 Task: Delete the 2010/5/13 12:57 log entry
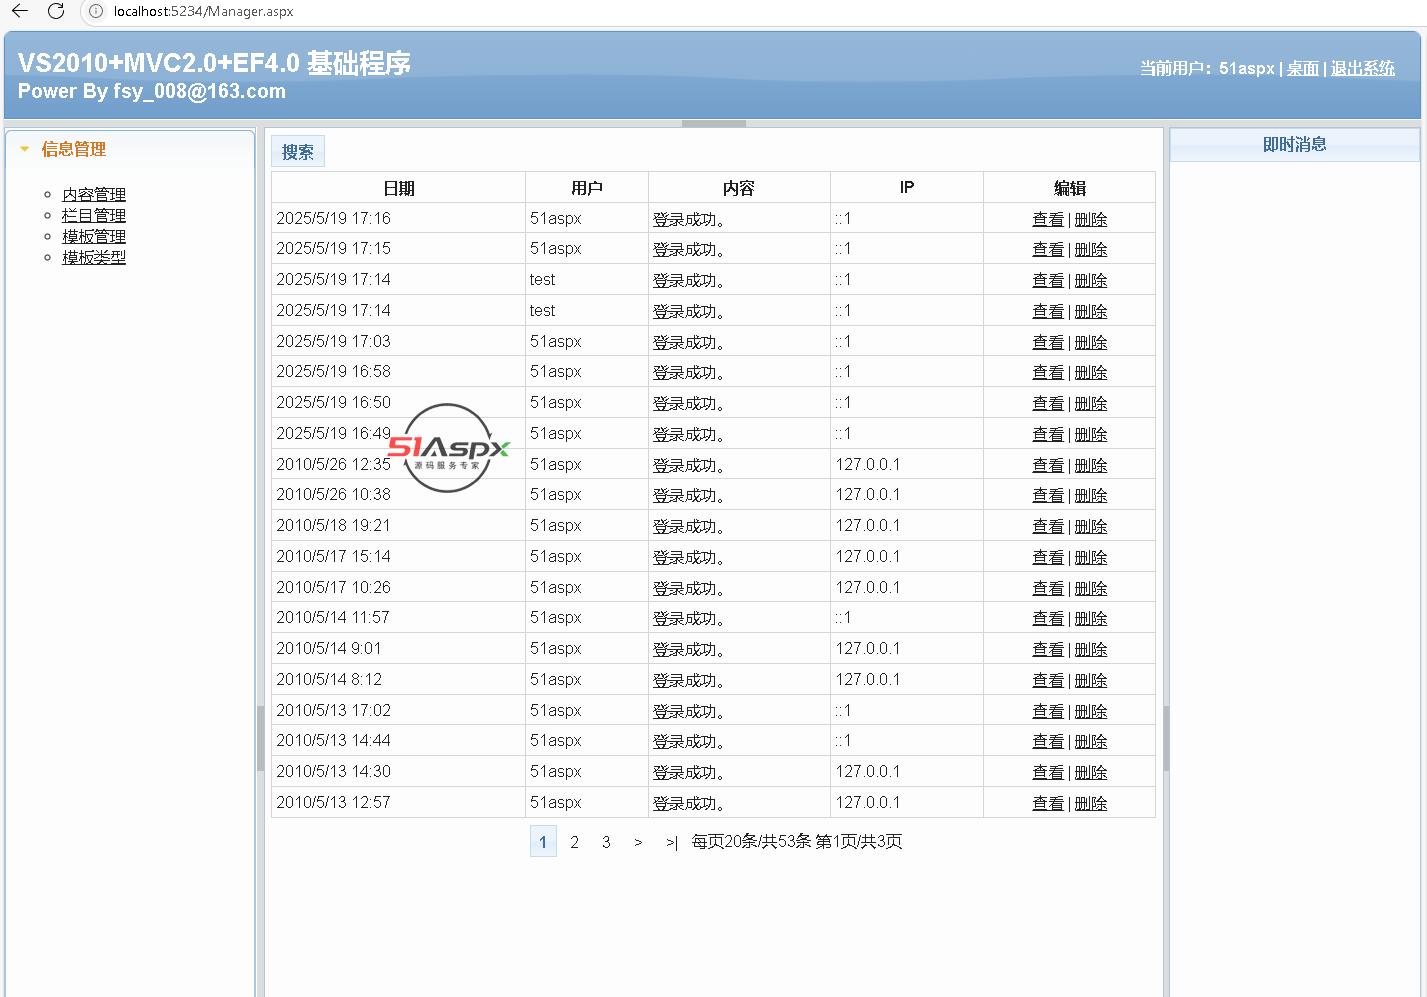tap(1090, 803)
